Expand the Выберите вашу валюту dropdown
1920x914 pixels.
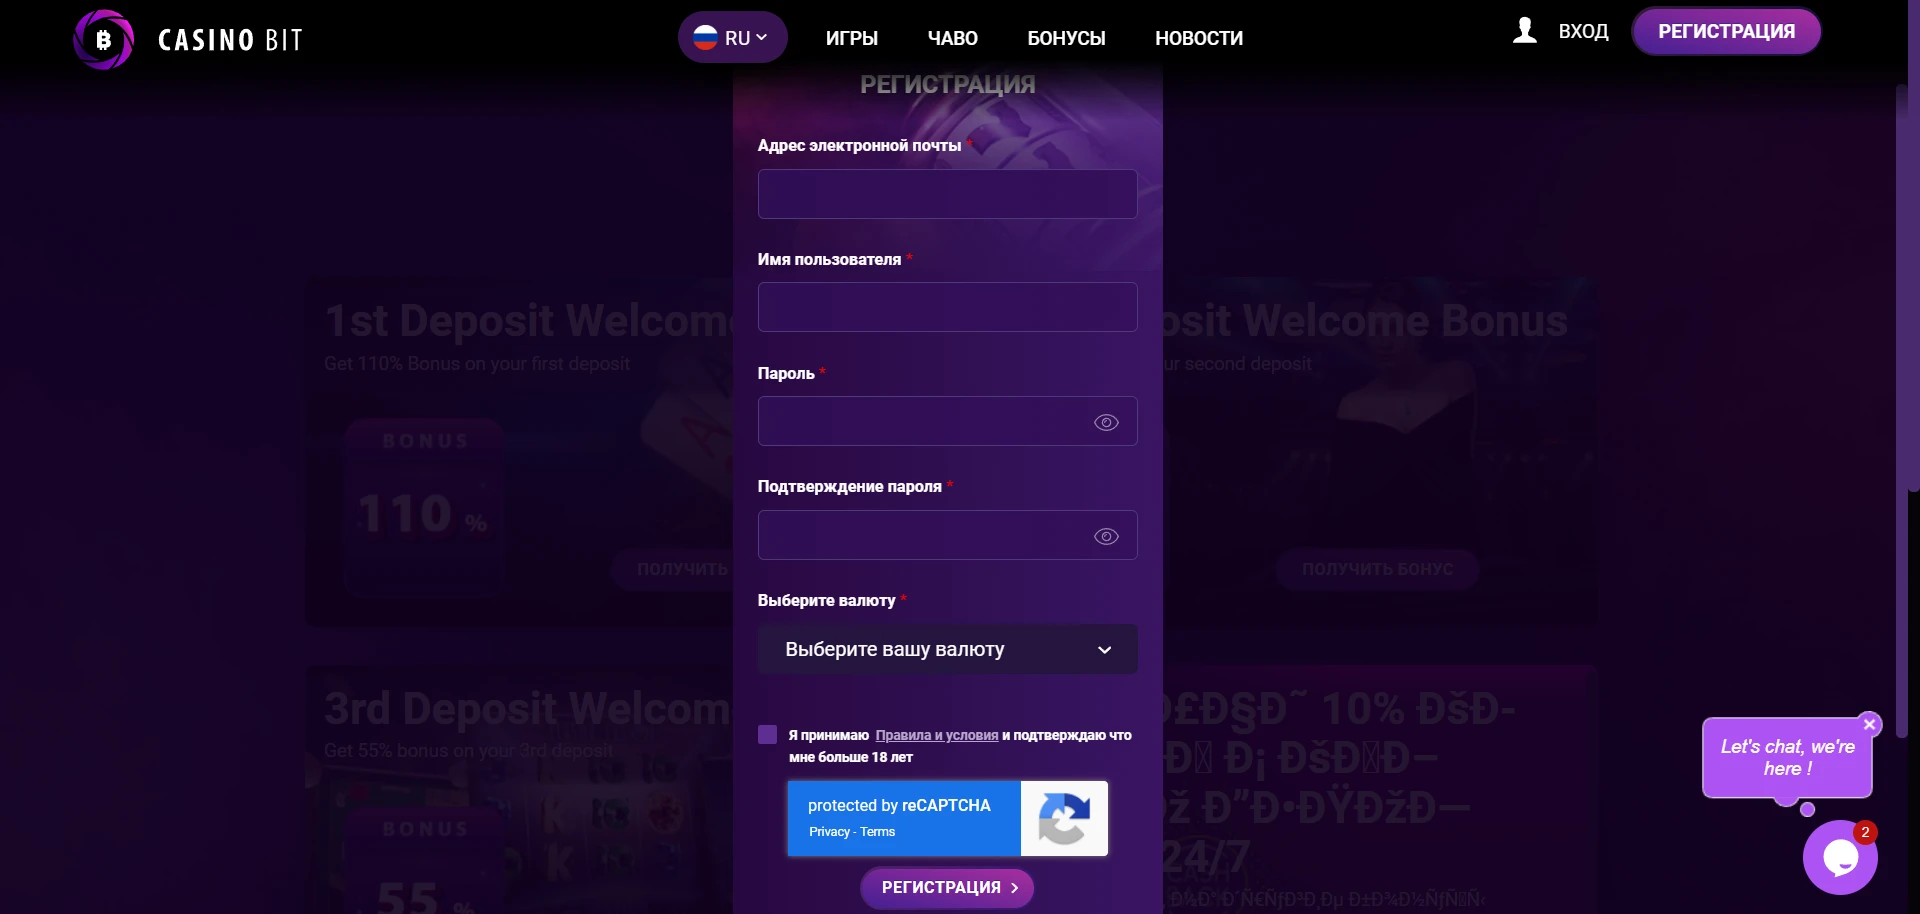point(947,649)
